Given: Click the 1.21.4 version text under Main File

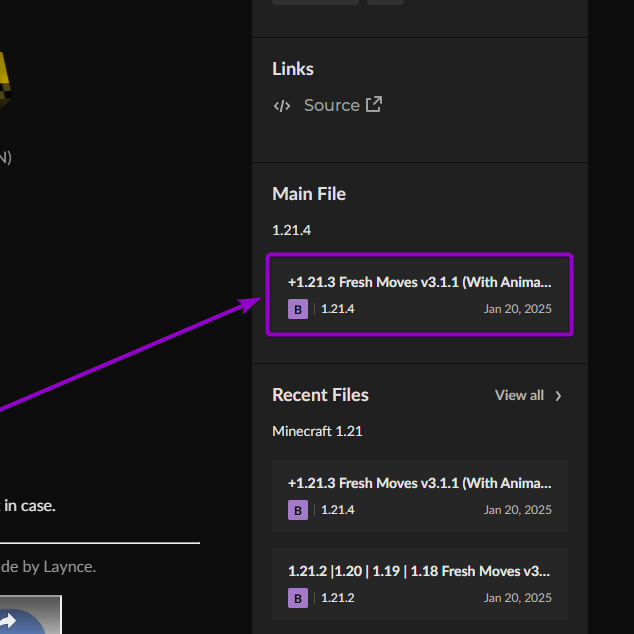Looking at the screenshot, I should (x=292, y=230).
